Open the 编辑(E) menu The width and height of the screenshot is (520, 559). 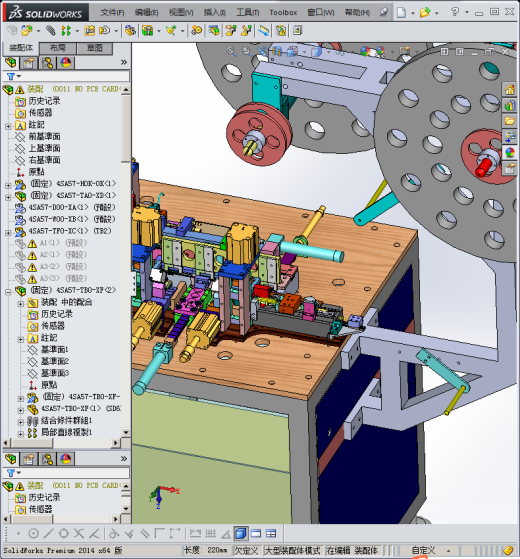click(x=146, y=12)
